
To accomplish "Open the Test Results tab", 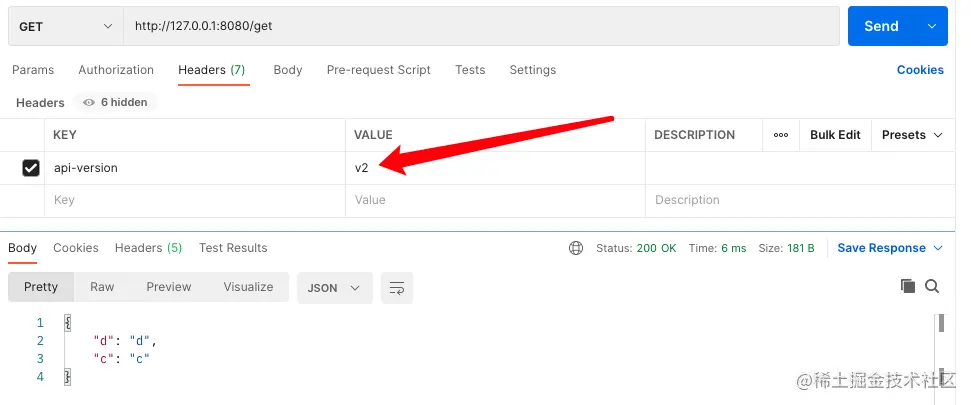I will coord(233,248).
